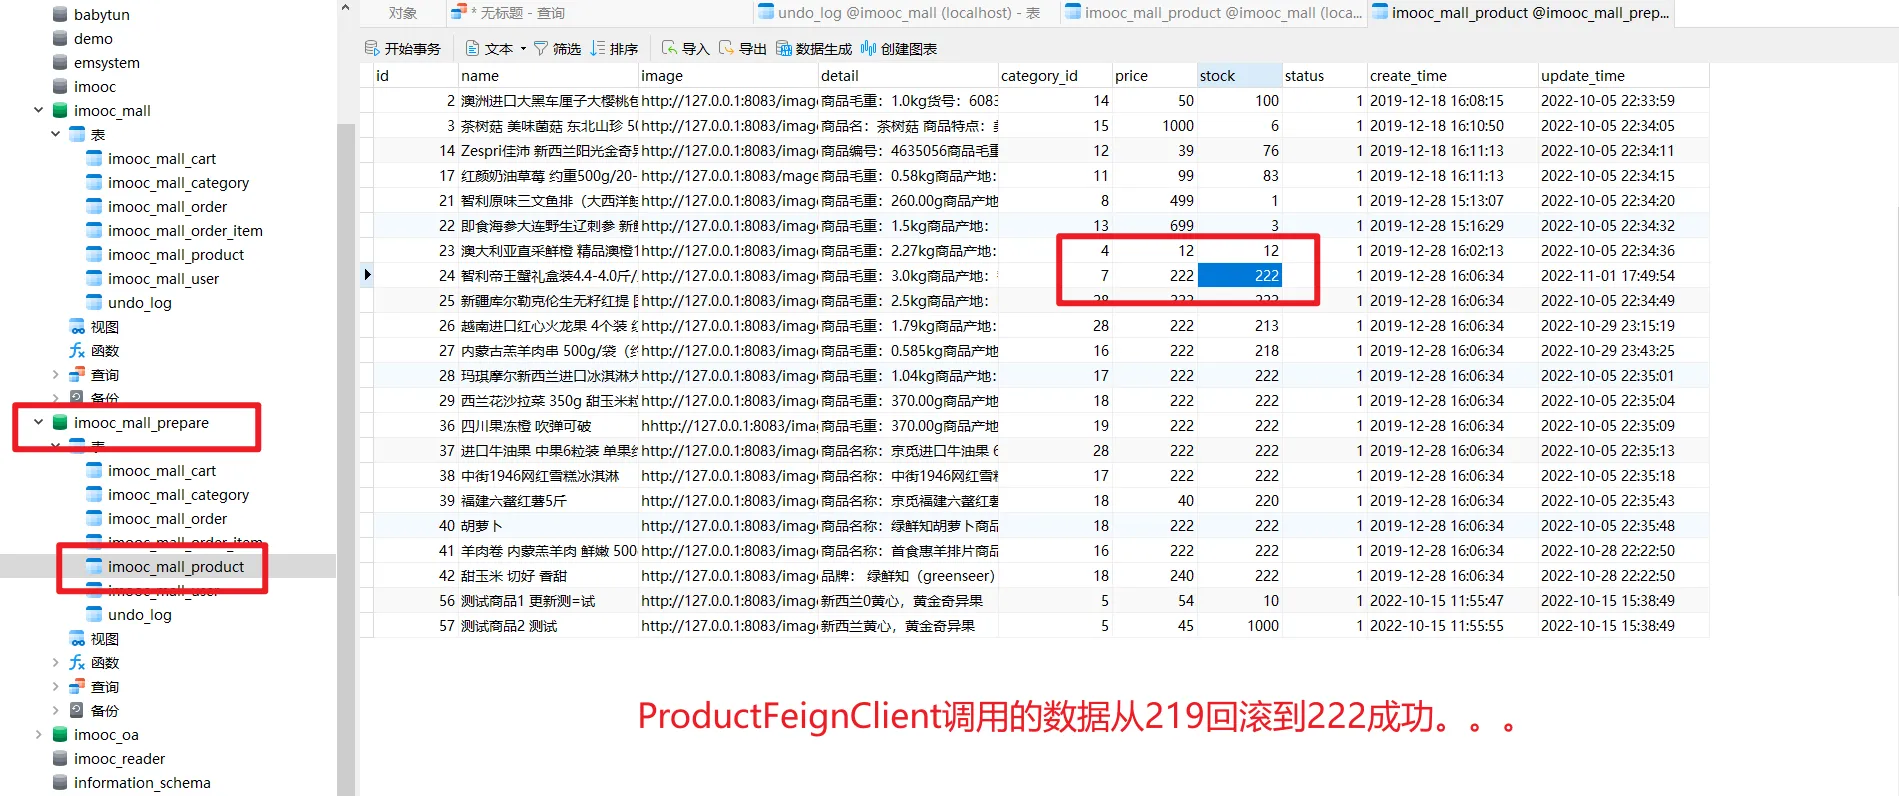Click the stock column header
The image size is (1899, 796).
pos(1240,75)
